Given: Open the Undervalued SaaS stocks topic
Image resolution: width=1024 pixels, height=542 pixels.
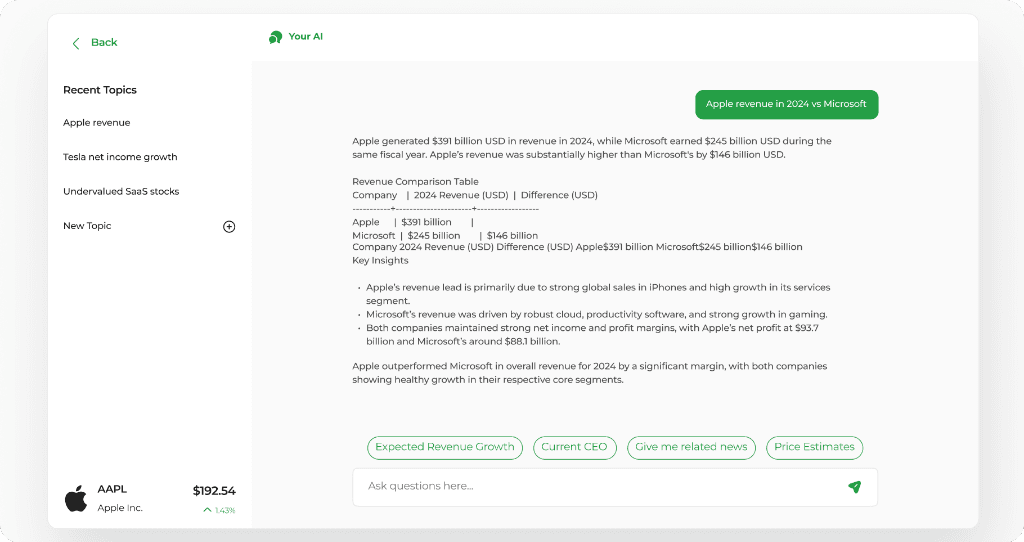Looking at the screenshot, I should [x=121, y=191].
